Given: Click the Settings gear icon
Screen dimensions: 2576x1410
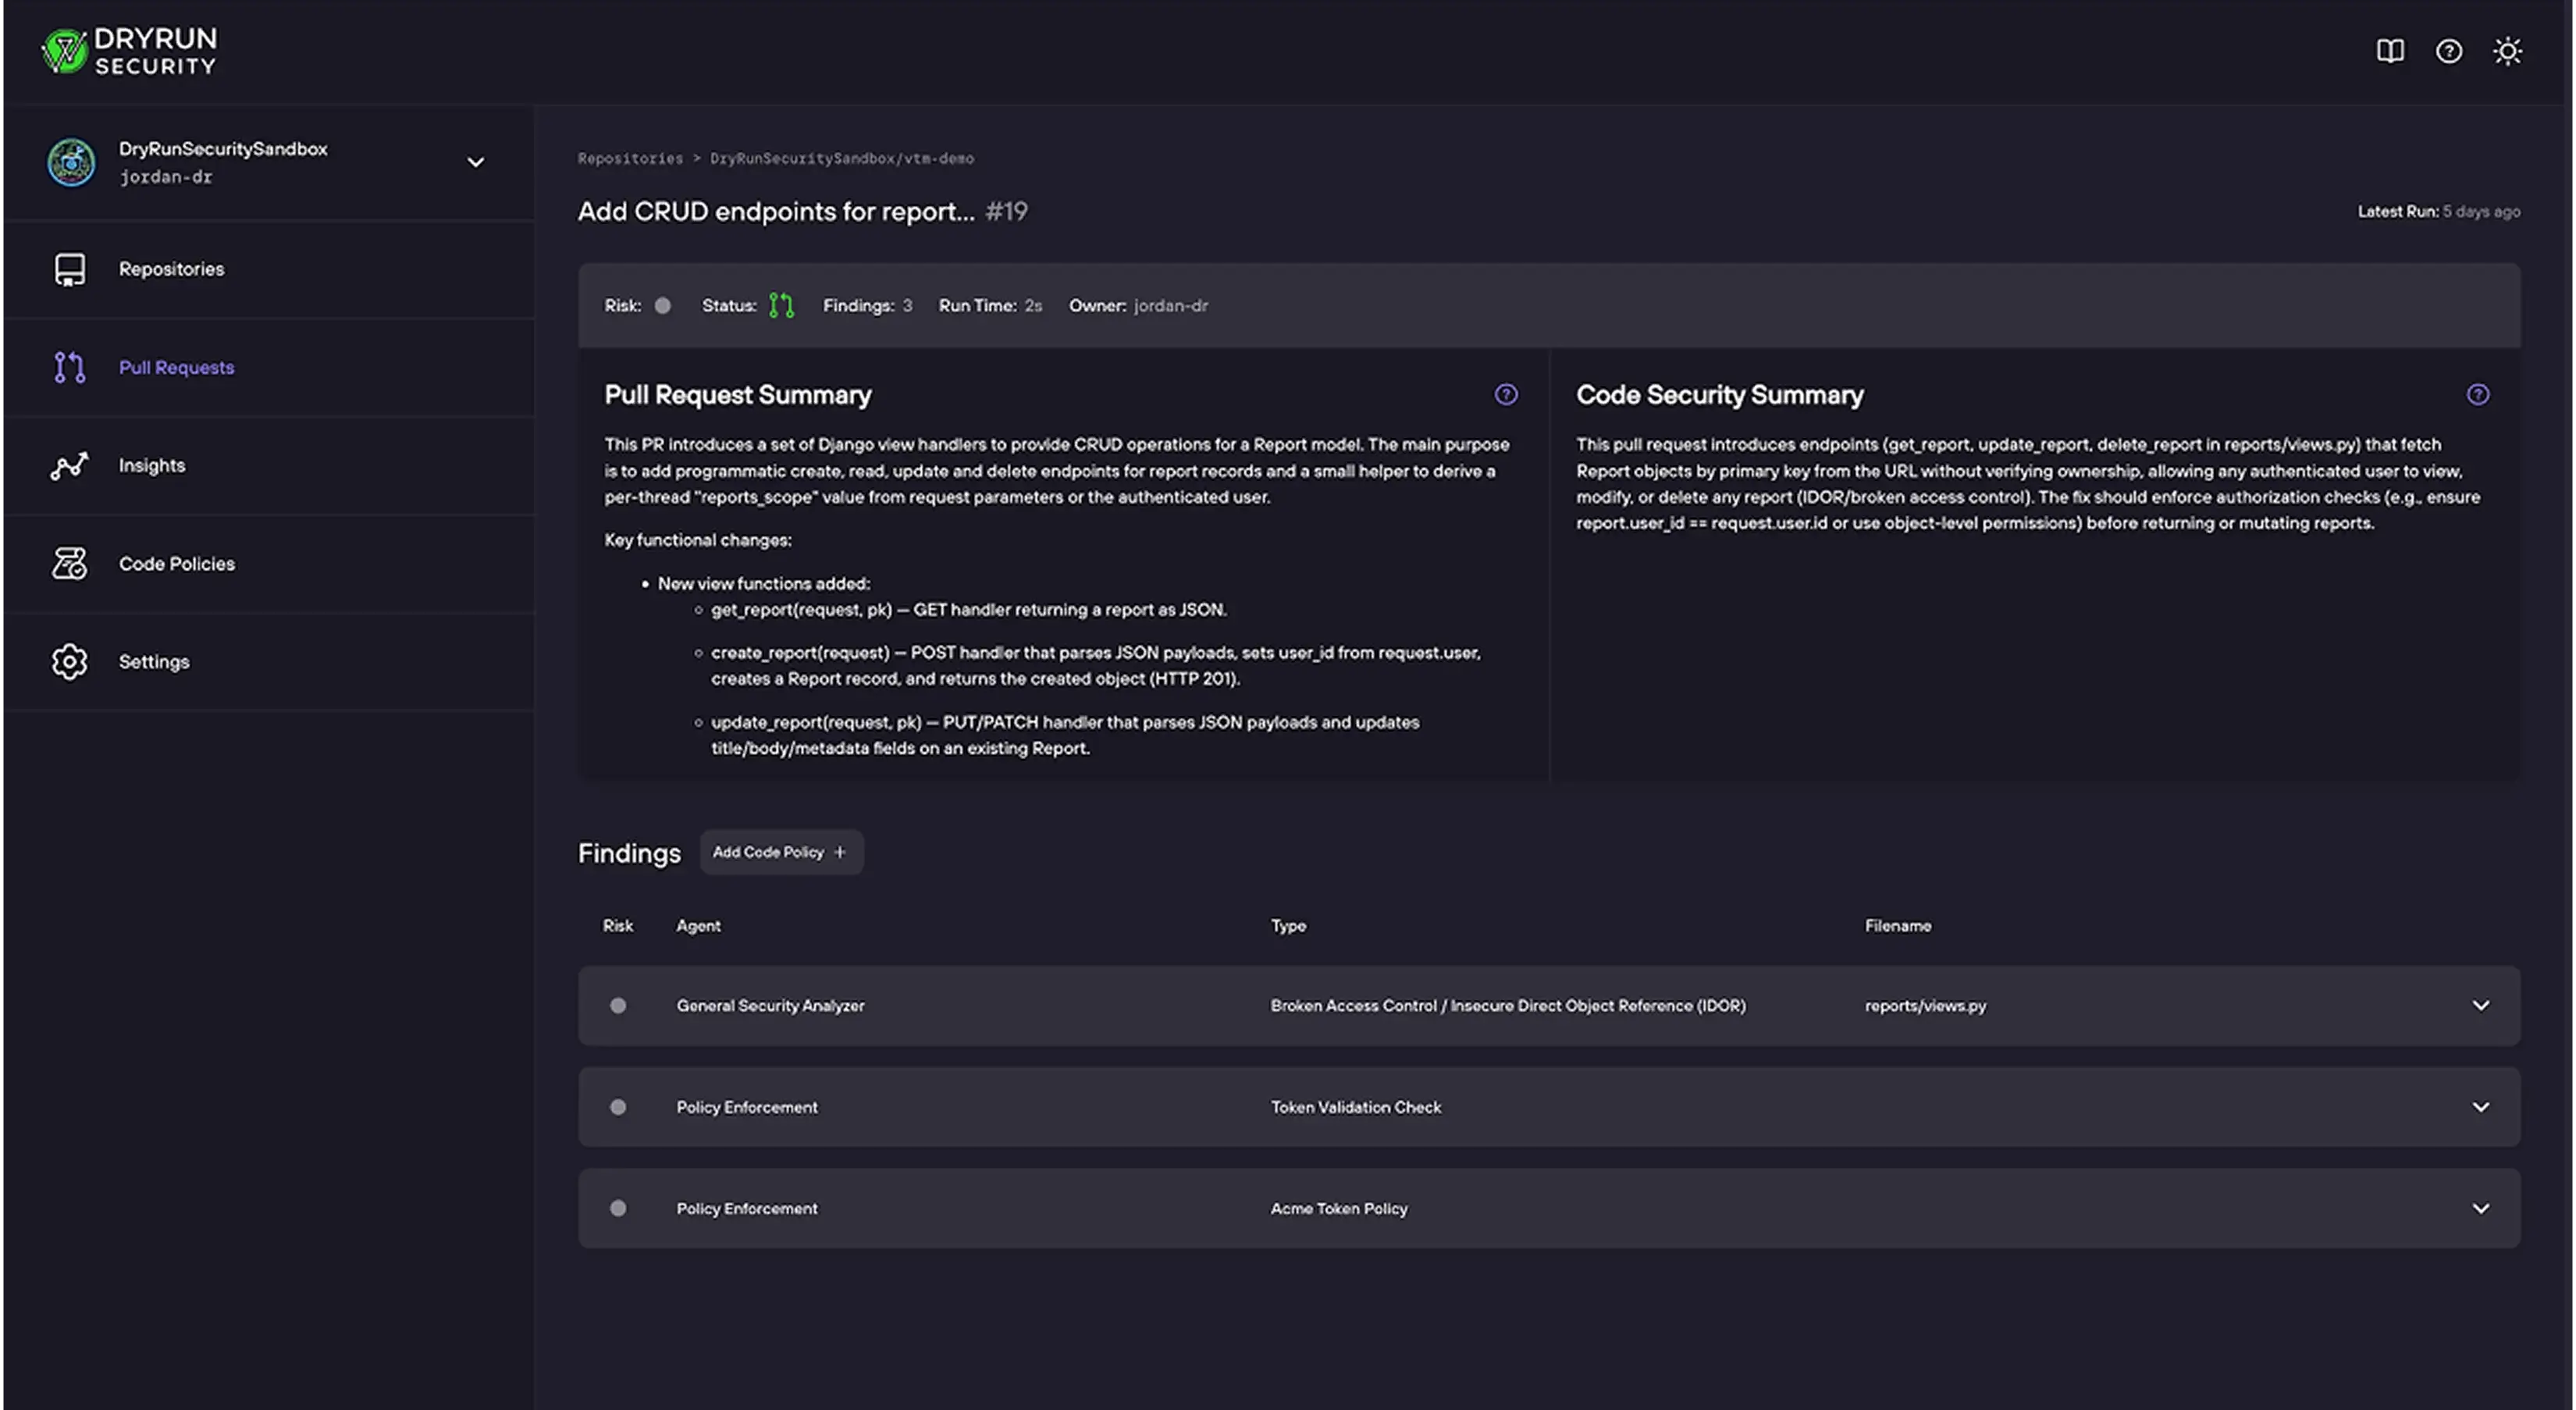Looking at the screenshot, I should coord(70,662).
